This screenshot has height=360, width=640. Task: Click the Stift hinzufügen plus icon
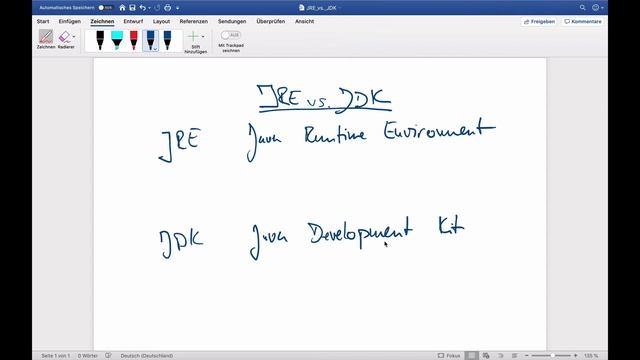coord(193,37)
